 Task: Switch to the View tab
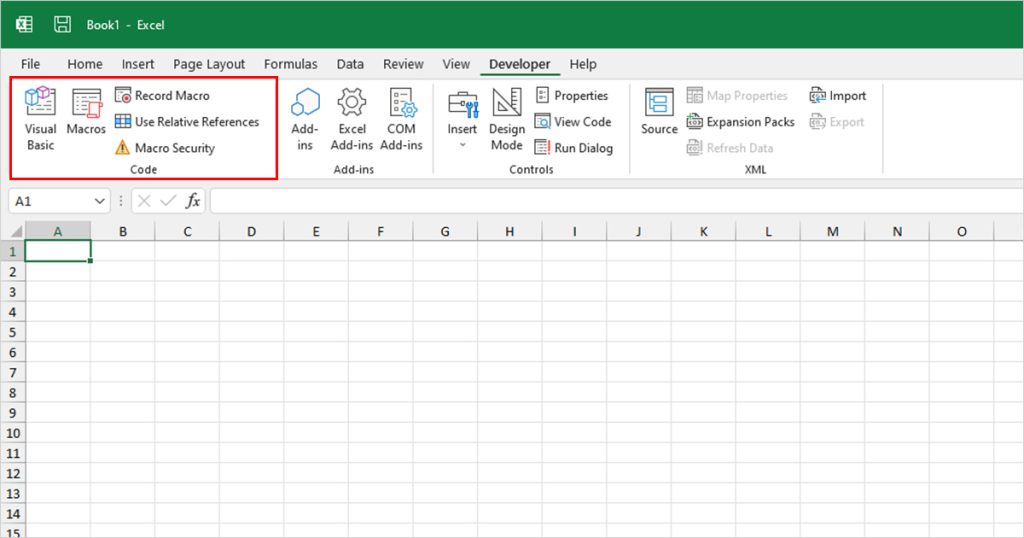456,64
